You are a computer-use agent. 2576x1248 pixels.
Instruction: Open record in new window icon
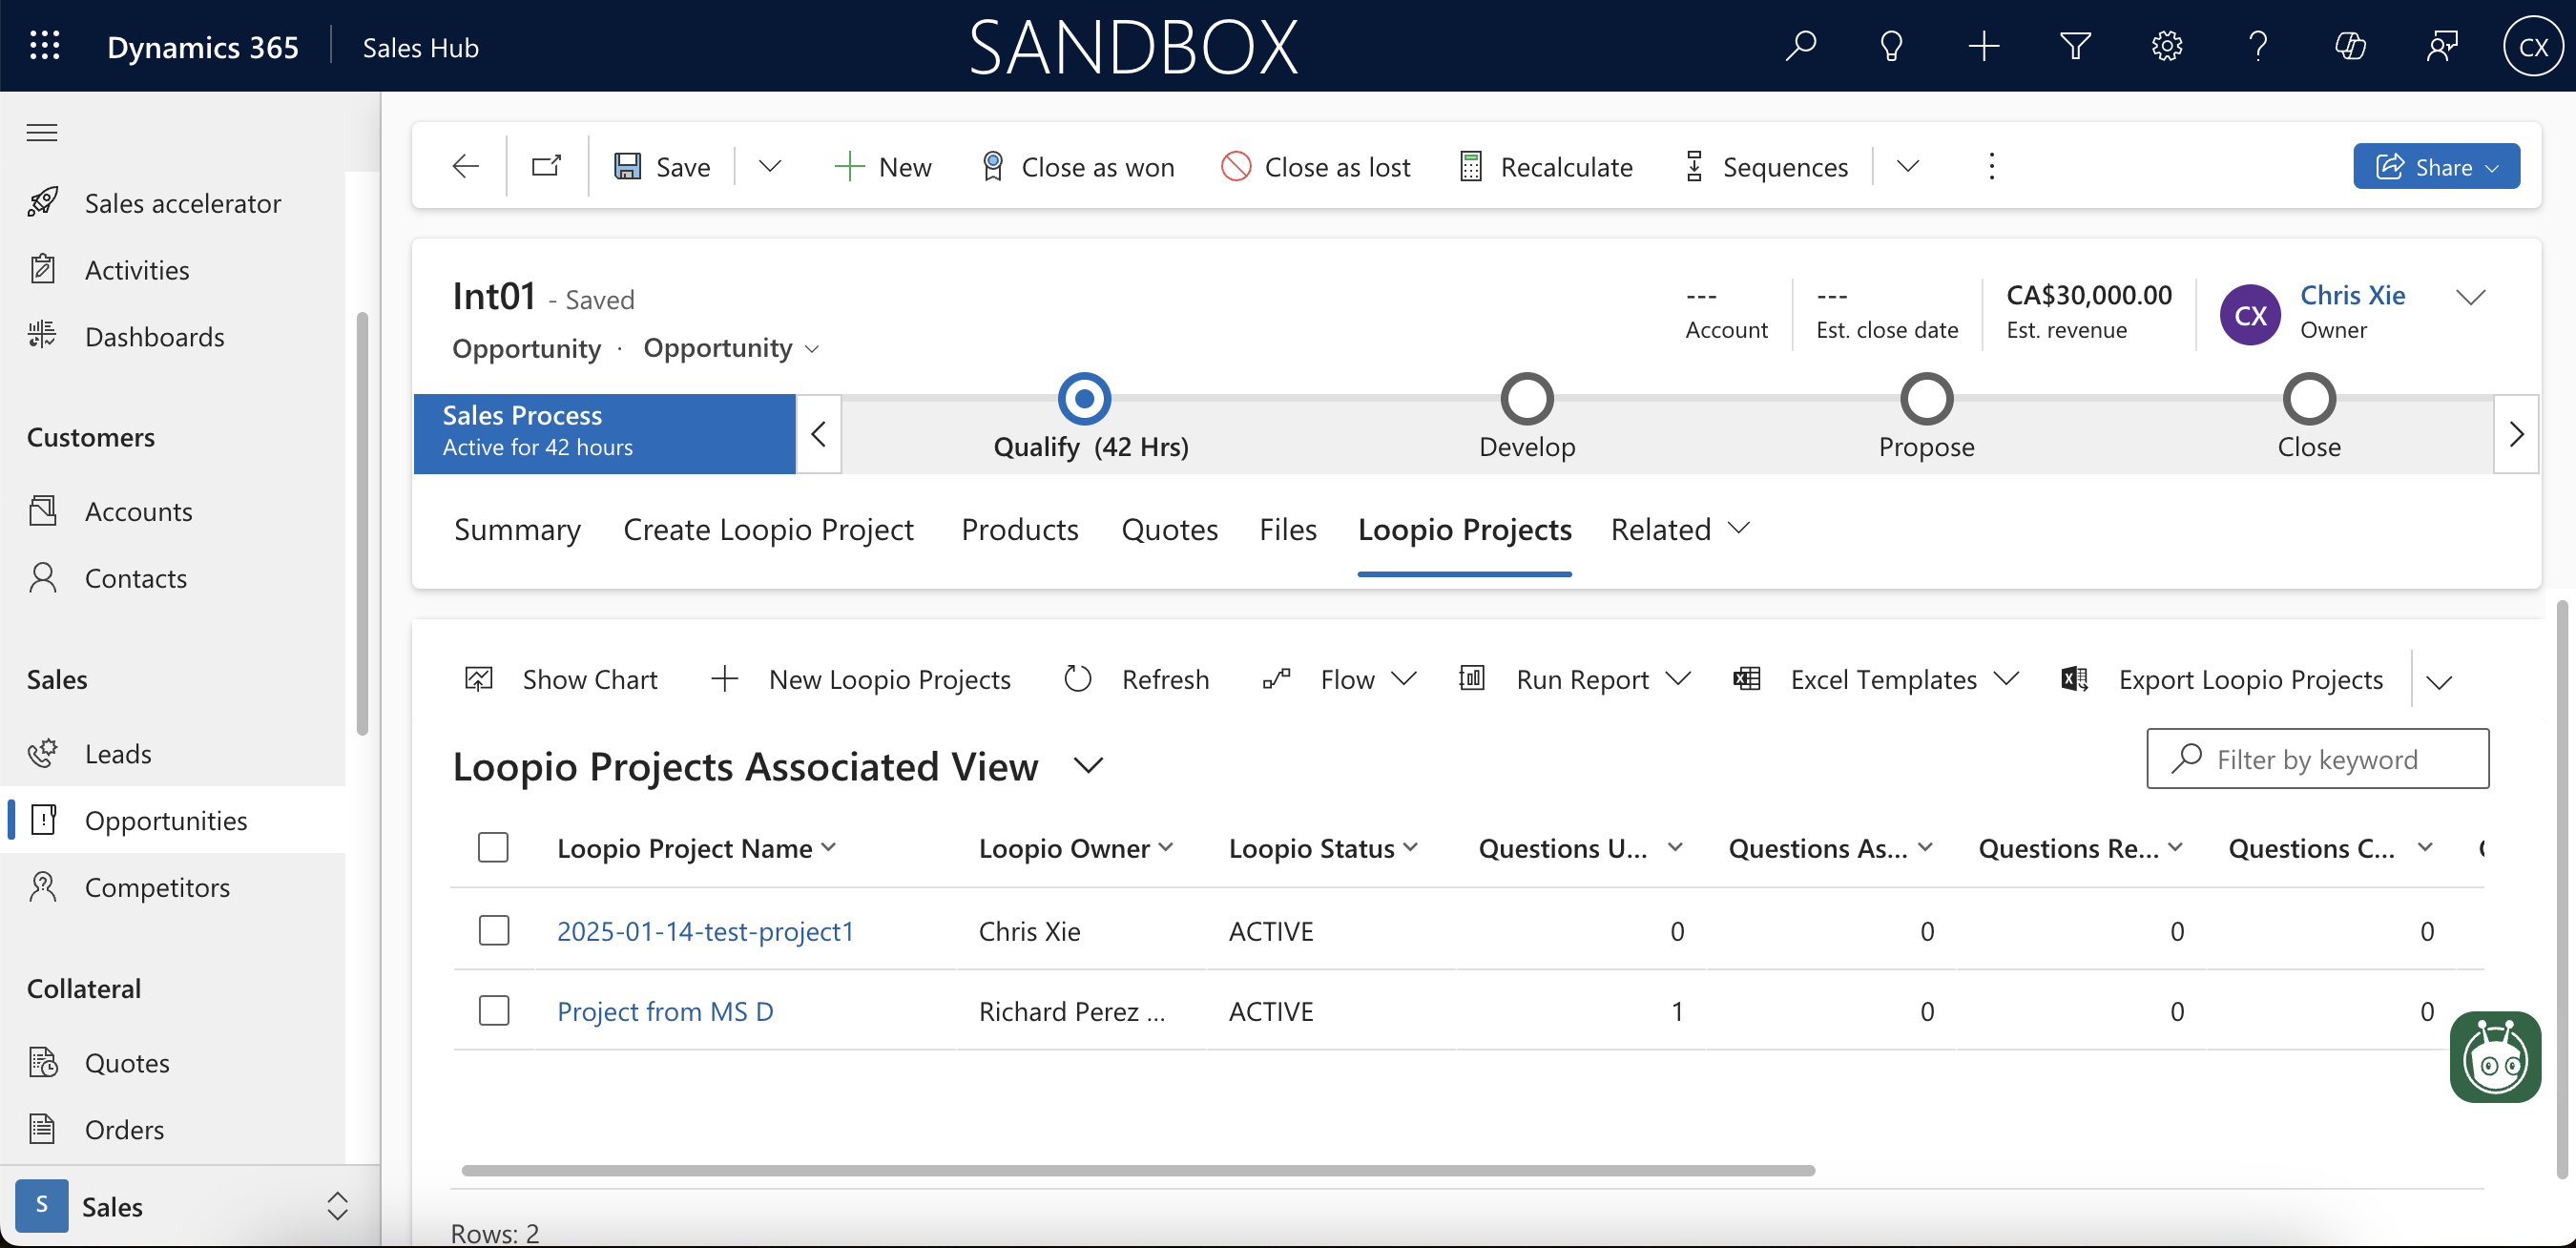point(547,166)
